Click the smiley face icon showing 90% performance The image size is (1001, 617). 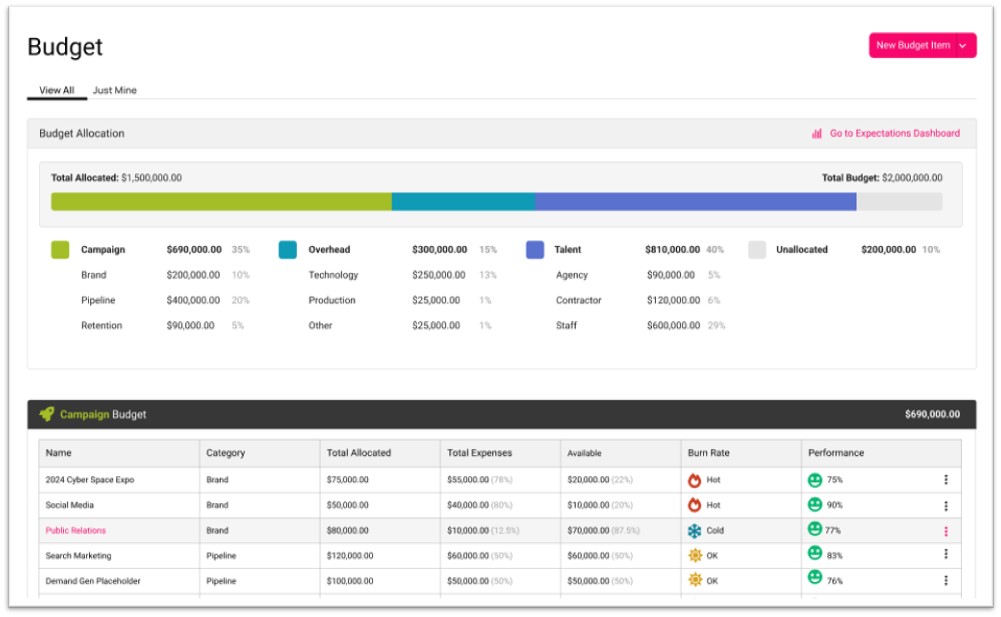(815, 505)
